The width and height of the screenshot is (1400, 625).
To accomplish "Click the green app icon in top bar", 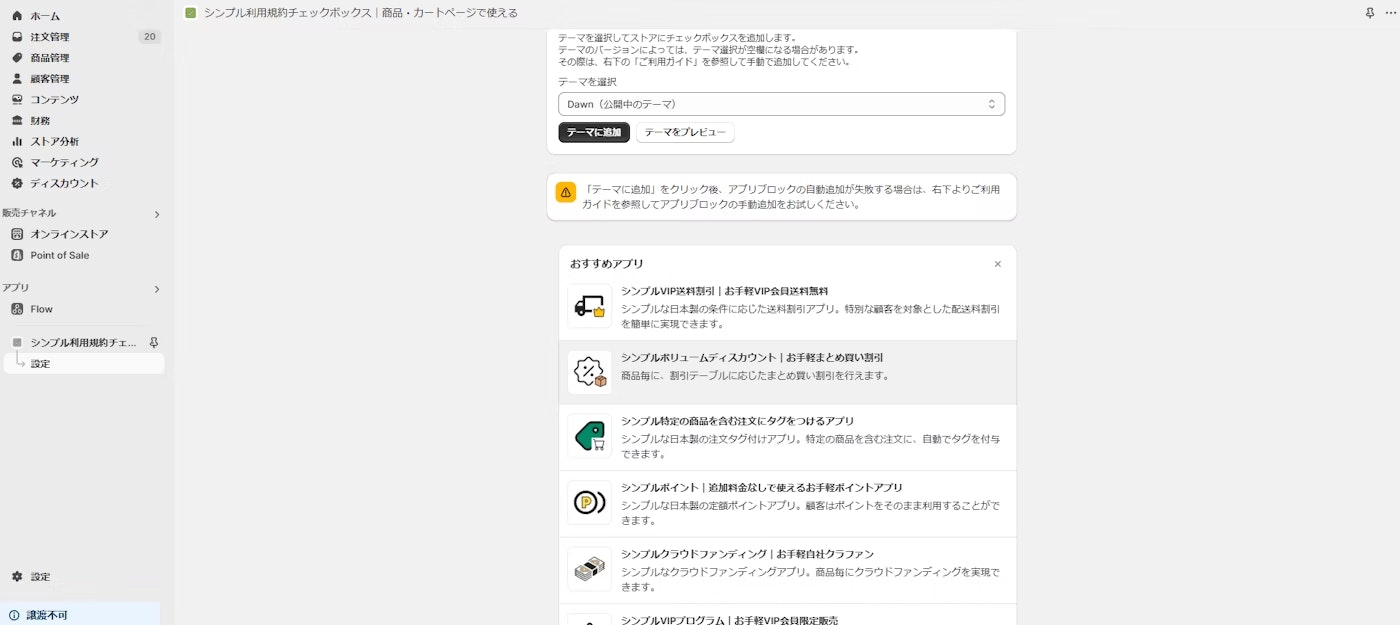I will tap(191, 13).
